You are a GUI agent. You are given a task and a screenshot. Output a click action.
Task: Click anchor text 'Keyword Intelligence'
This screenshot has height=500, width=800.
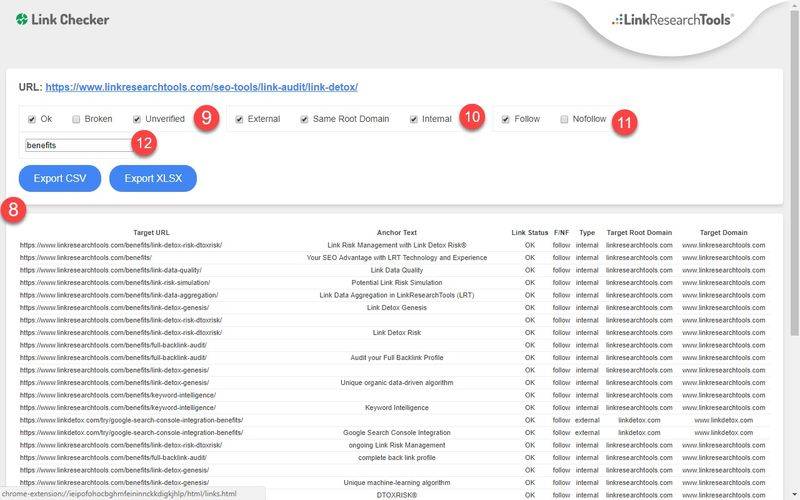(397, 408)
